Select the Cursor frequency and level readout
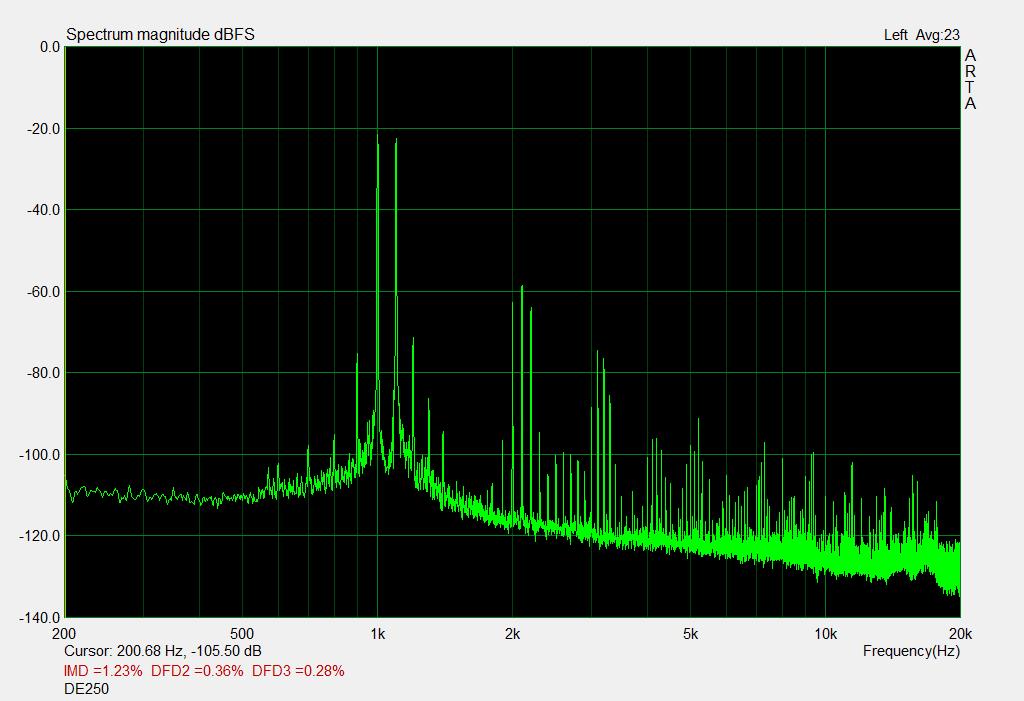The height and width of the screenshot is (701, 1024). click(x=162, y=651)
